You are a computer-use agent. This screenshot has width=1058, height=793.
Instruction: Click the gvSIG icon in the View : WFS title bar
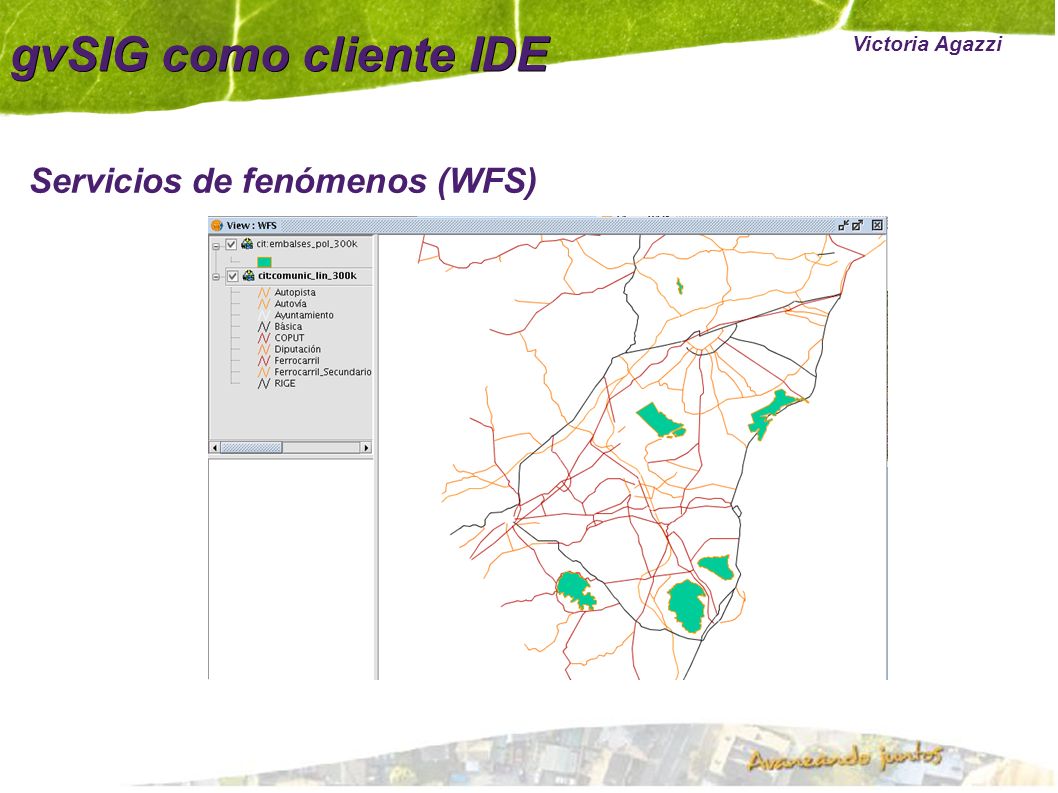pos(217,225)
